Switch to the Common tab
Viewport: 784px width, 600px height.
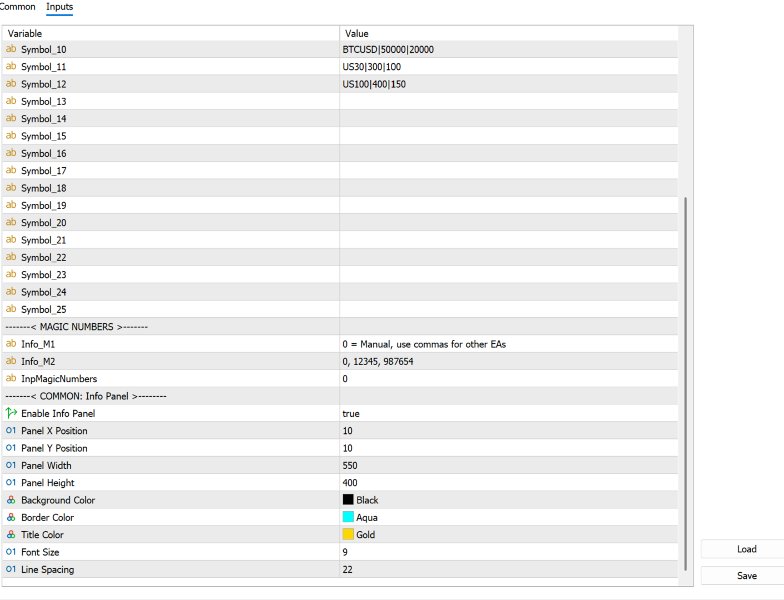point(18,7)
